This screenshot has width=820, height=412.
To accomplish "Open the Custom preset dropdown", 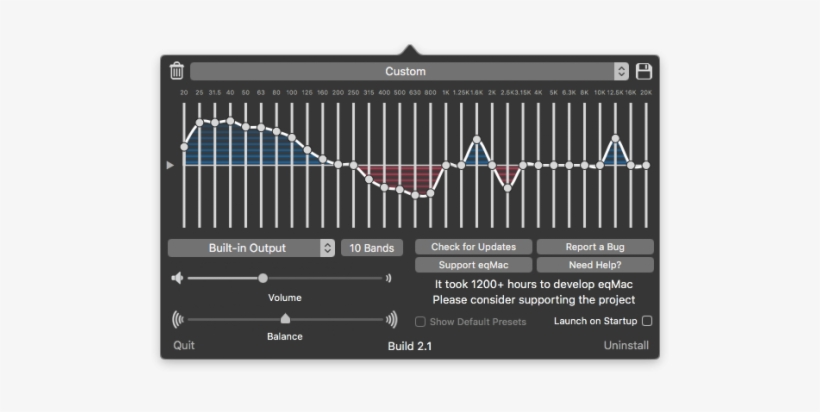I will coord(409,71).
